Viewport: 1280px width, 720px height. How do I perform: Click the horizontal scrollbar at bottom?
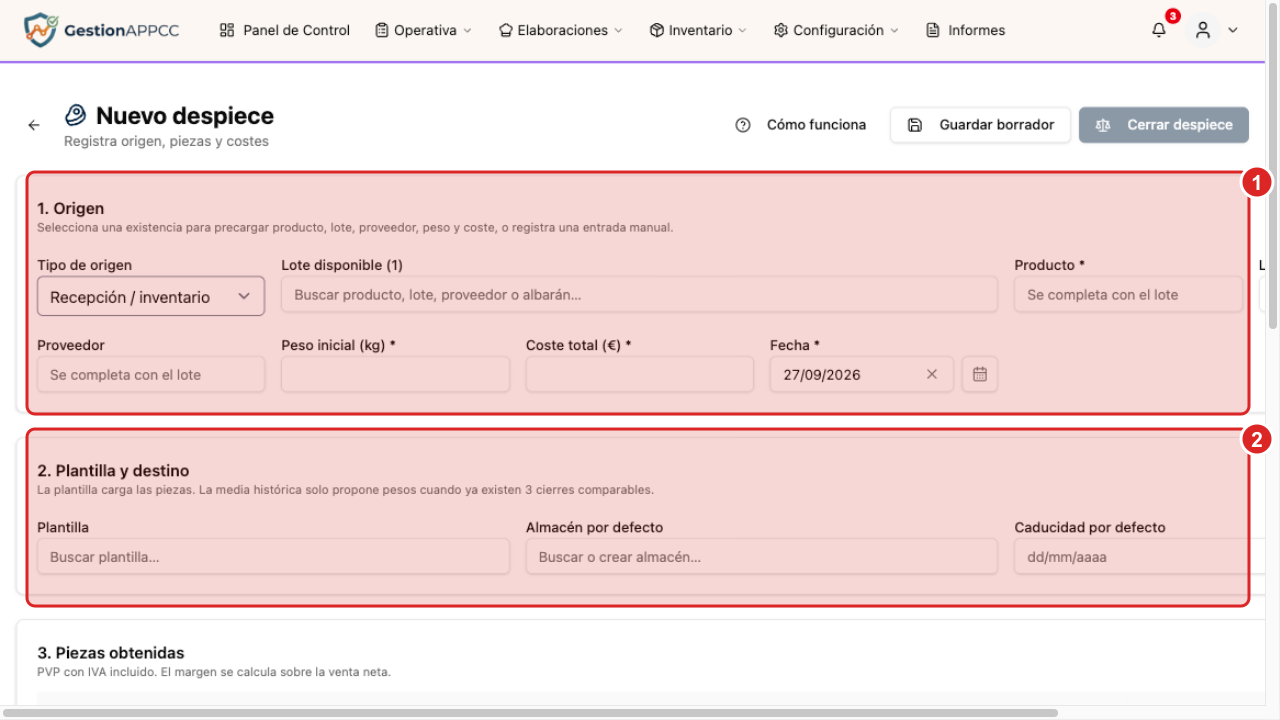click(x=530, y=713)
